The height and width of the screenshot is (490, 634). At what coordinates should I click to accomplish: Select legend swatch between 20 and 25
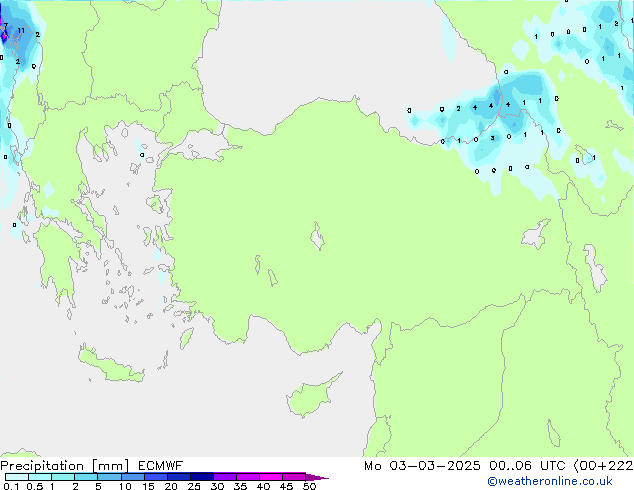[x=179, y=477]
